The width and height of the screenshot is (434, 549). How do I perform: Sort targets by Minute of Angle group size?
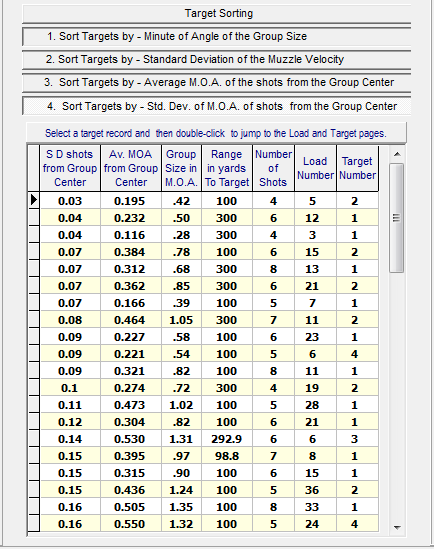coord(216,36)
